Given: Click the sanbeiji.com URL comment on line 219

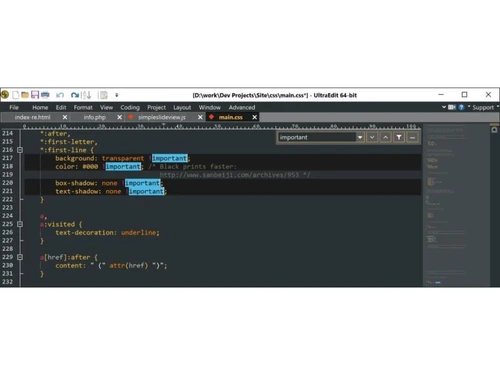Looking at the screenshot, I should click(x=235, y=175).
